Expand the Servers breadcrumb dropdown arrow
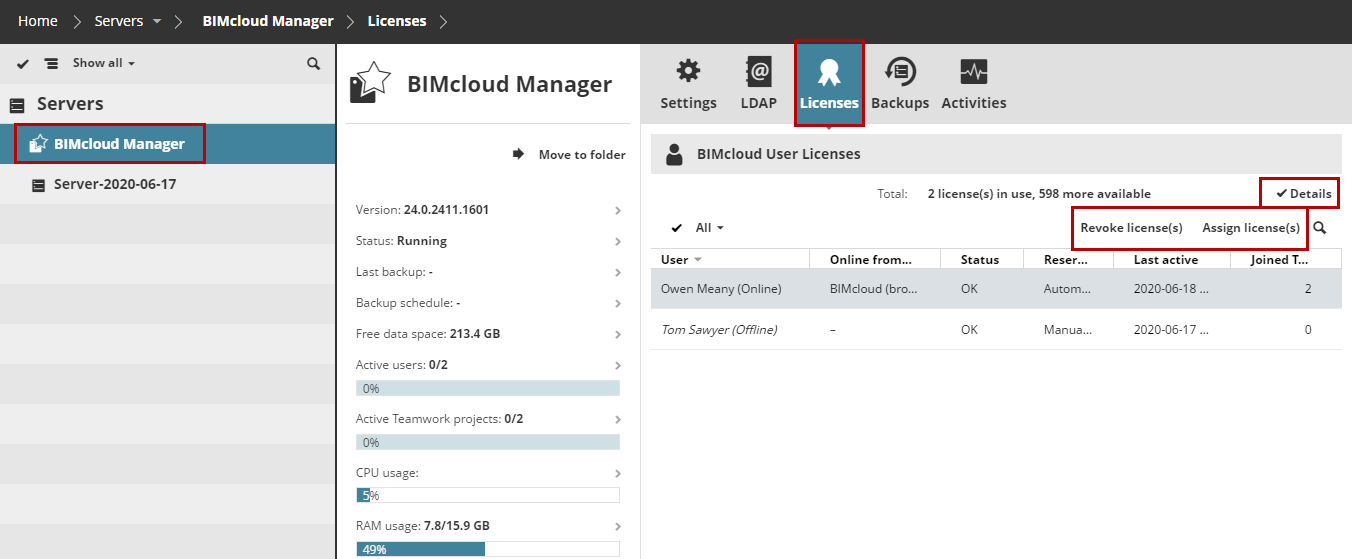 (x=156, y=21)
